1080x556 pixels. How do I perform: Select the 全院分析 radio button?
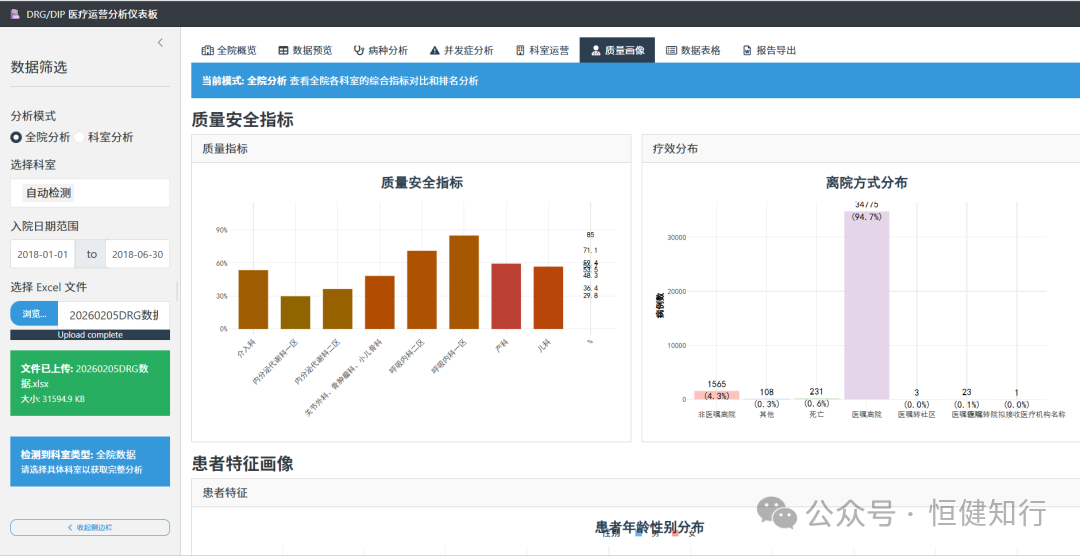click(x=16, y=137)
